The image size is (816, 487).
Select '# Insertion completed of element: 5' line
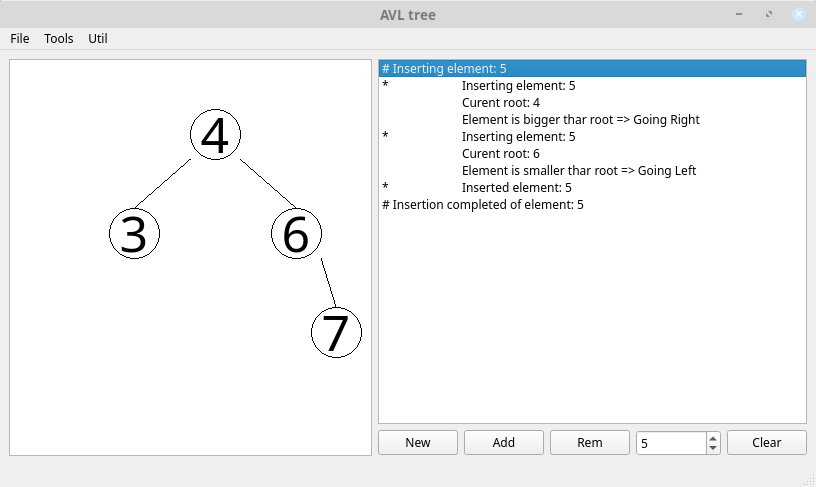482,205
